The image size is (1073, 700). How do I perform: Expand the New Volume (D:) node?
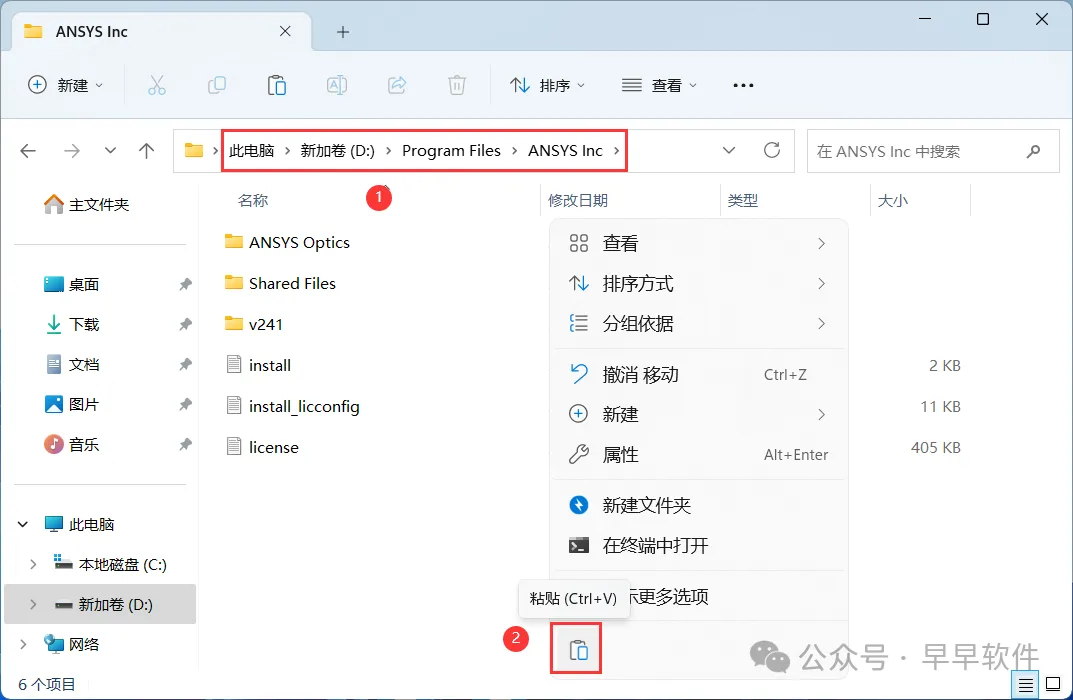click(x=33, y=604)
